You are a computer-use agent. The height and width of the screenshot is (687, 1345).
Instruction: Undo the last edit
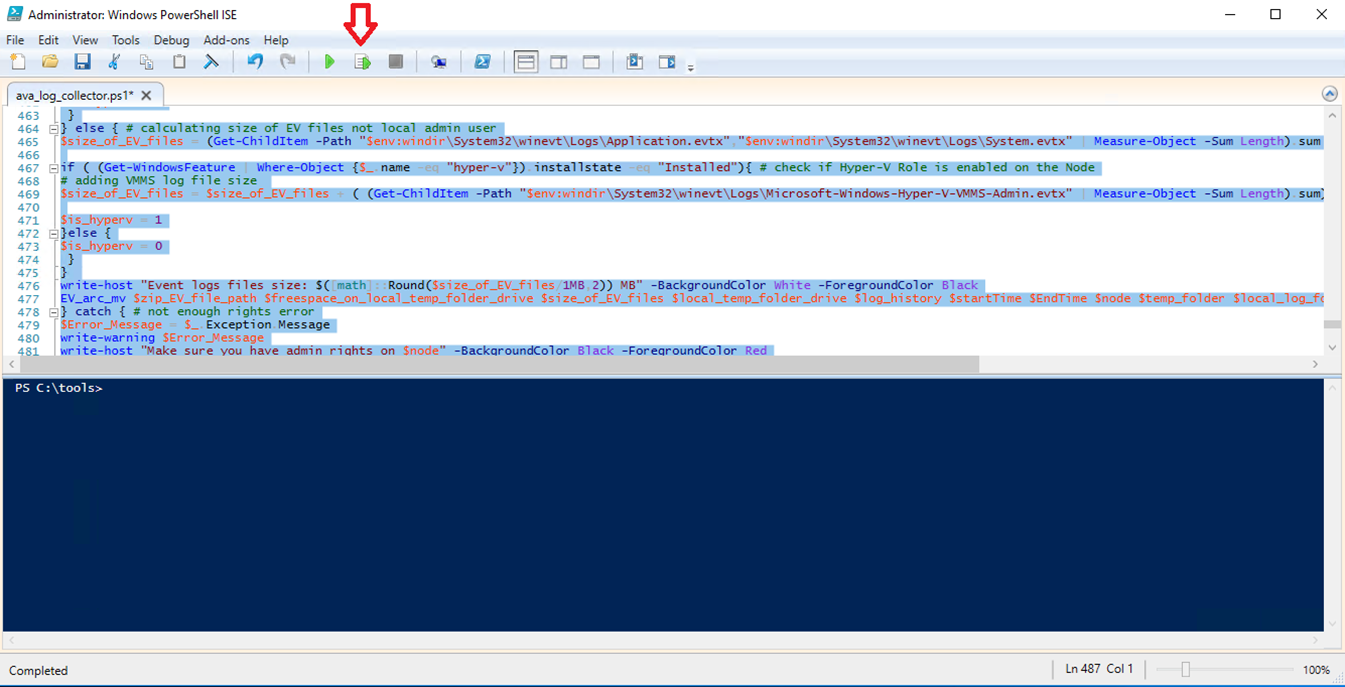[255, 61]
